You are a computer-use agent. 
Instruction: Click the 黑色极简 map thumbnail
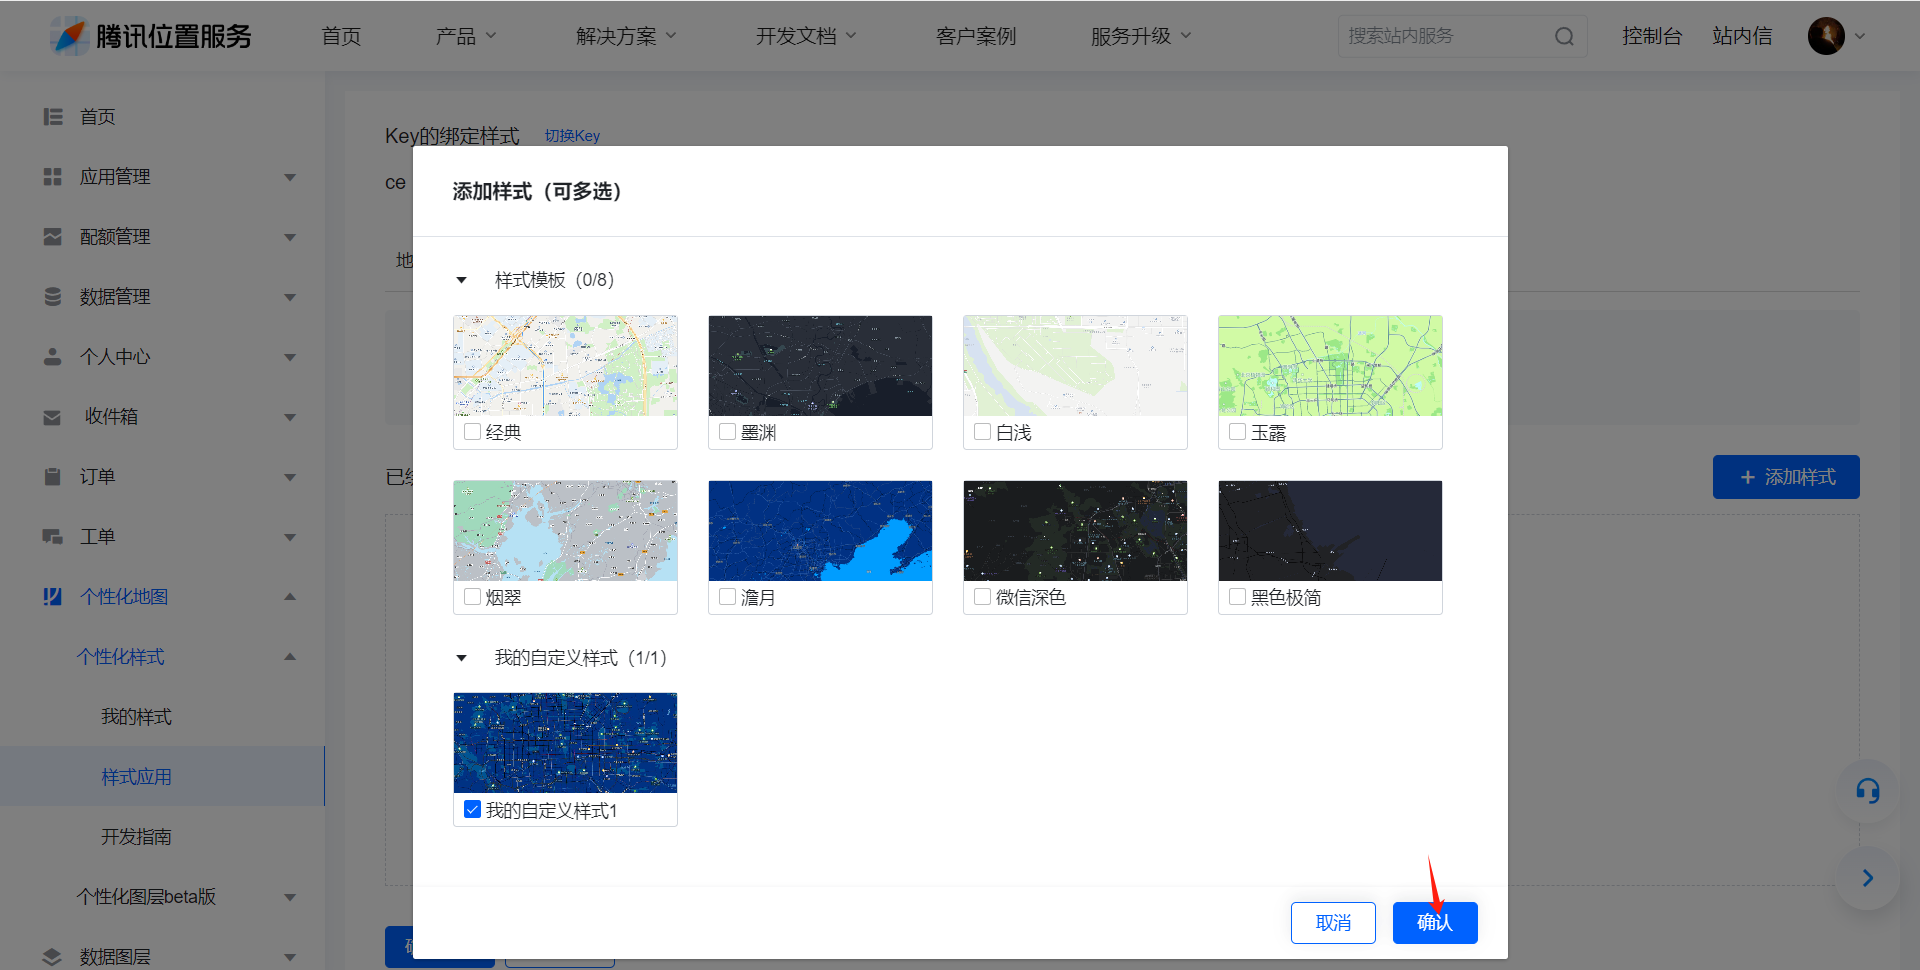[1330, 531]
